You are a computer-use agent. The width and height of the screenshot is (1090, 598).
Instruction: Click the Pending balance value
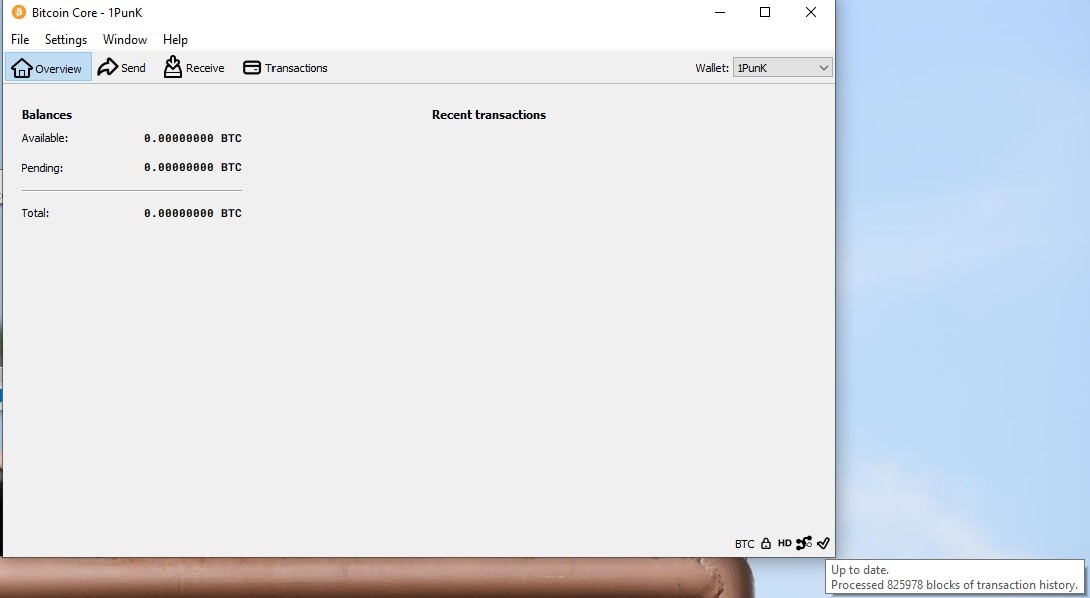[x=193, y=168]
